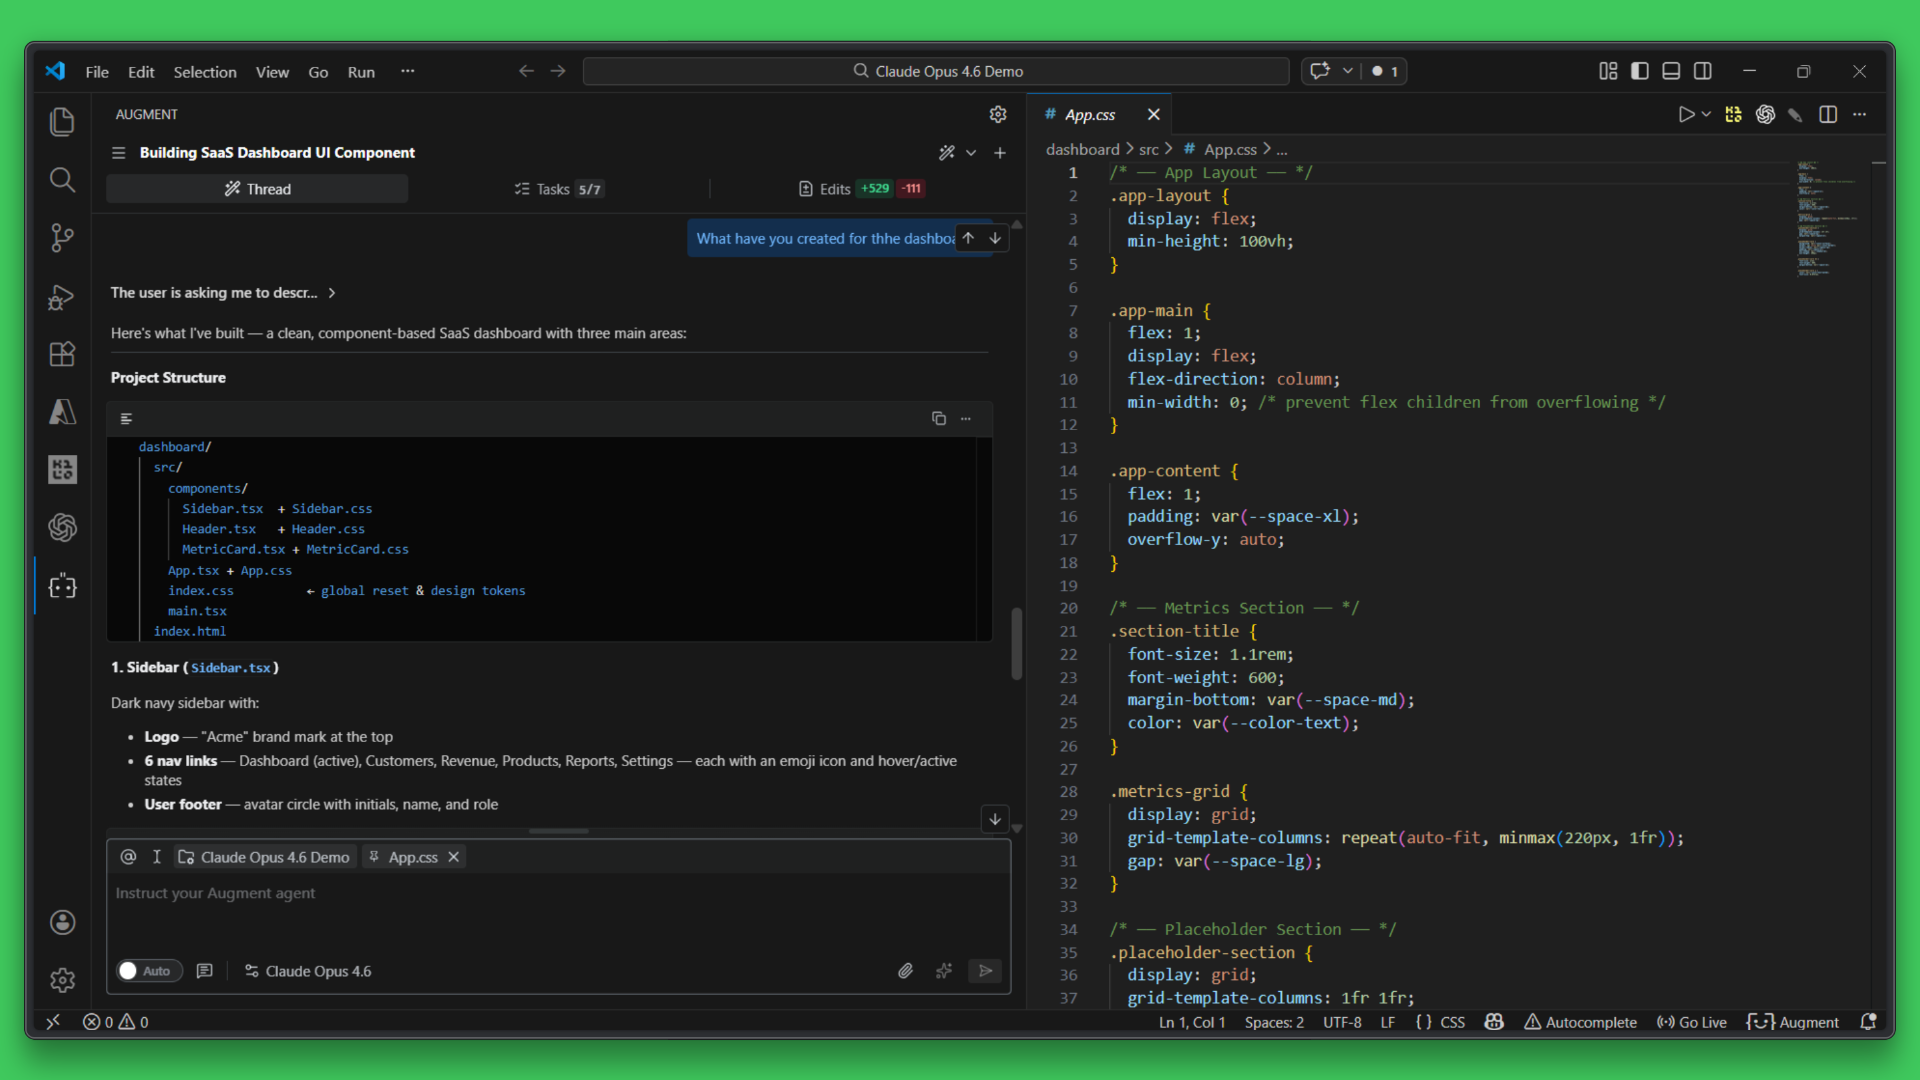This screenshot has height=1080, width=1920.
Task: Click the enhance prompt sparkle icon
Action: click(944, 971)
